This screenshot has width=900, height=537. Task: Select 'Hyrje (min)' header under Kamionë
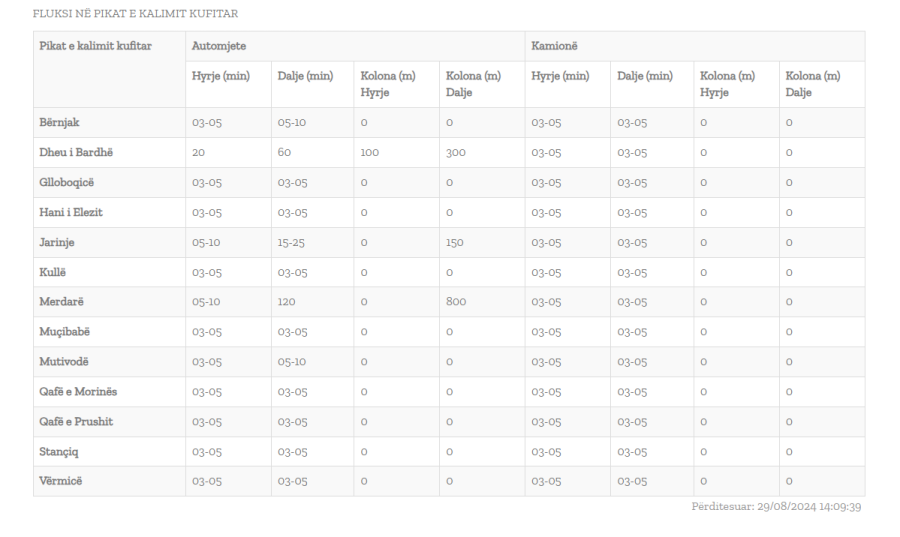tap(560, 76)
